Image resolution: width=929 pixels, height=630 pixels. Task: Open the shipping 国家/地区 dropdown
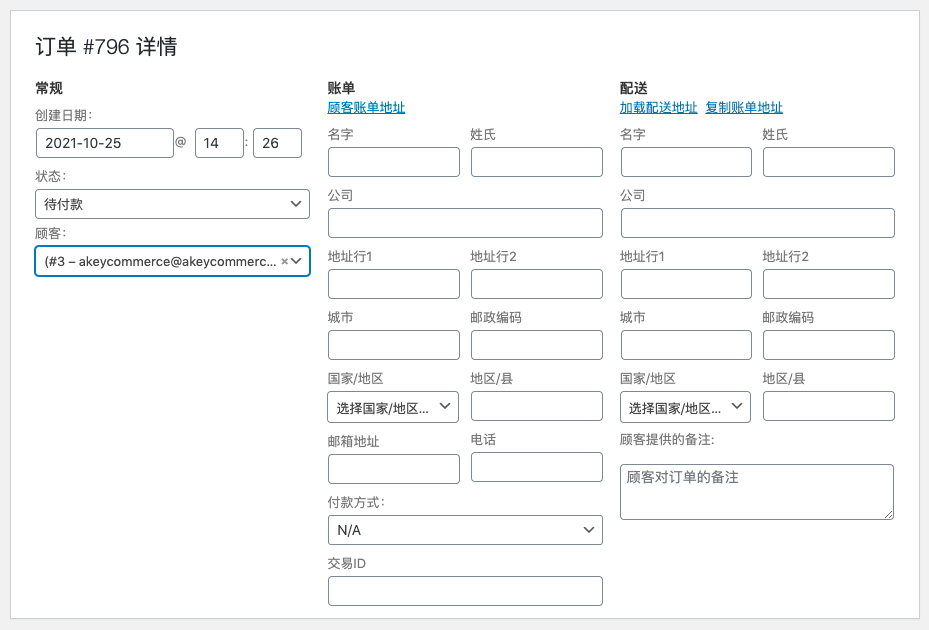click(x=685, y=407)
